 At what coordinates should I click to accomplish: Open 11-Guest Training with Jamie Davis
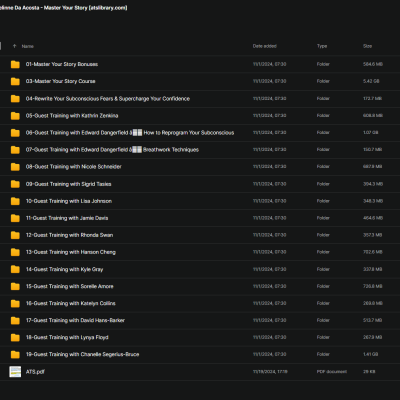(x=67, y=218)
